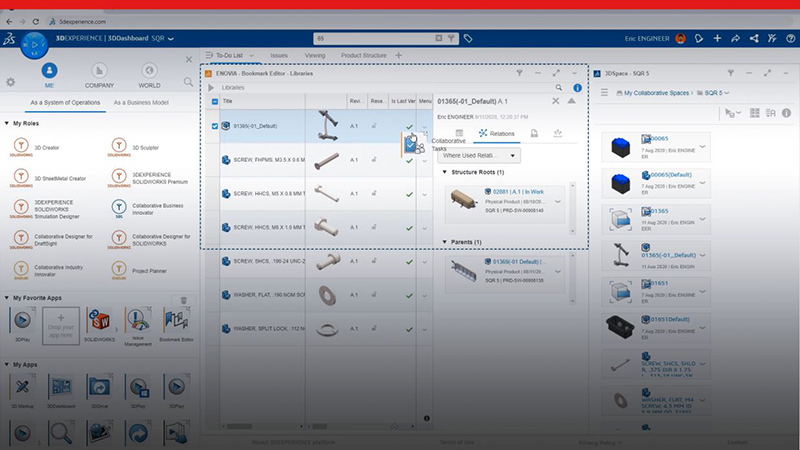Click the Eric ENGINEER user avatar
The image size is (800, 450).
pos(680,38)
